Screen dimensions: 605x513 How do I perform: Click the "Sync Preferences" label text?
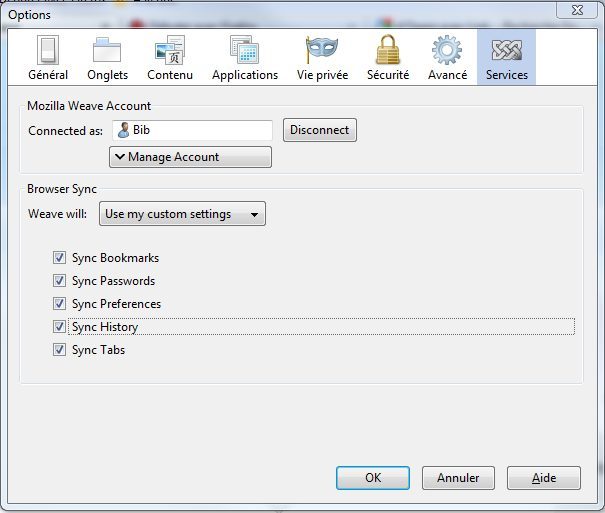116,304
